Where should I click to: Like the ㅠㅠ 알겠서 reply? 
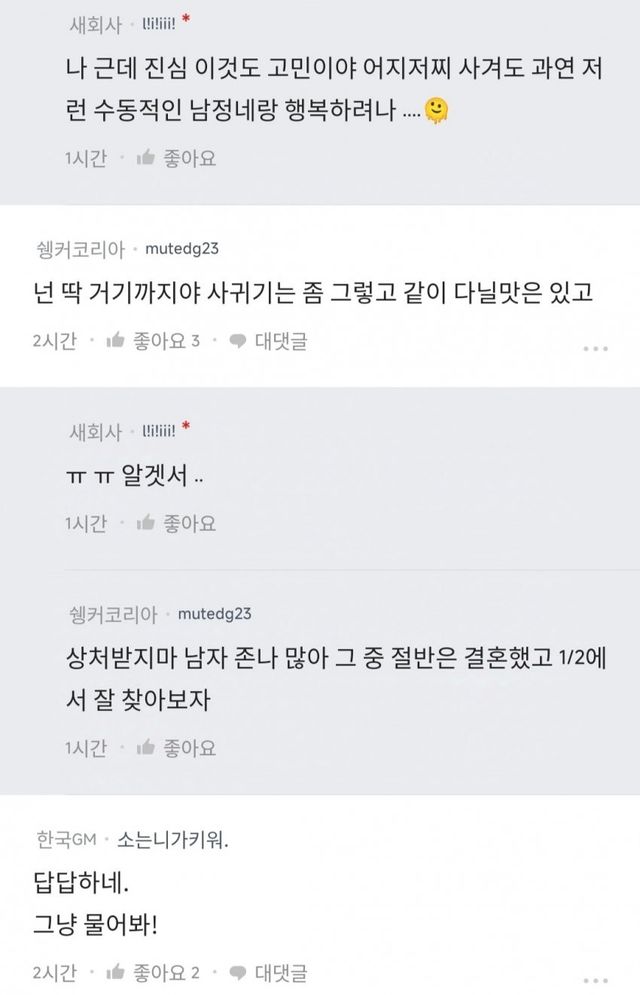click(x=145, y=523)
